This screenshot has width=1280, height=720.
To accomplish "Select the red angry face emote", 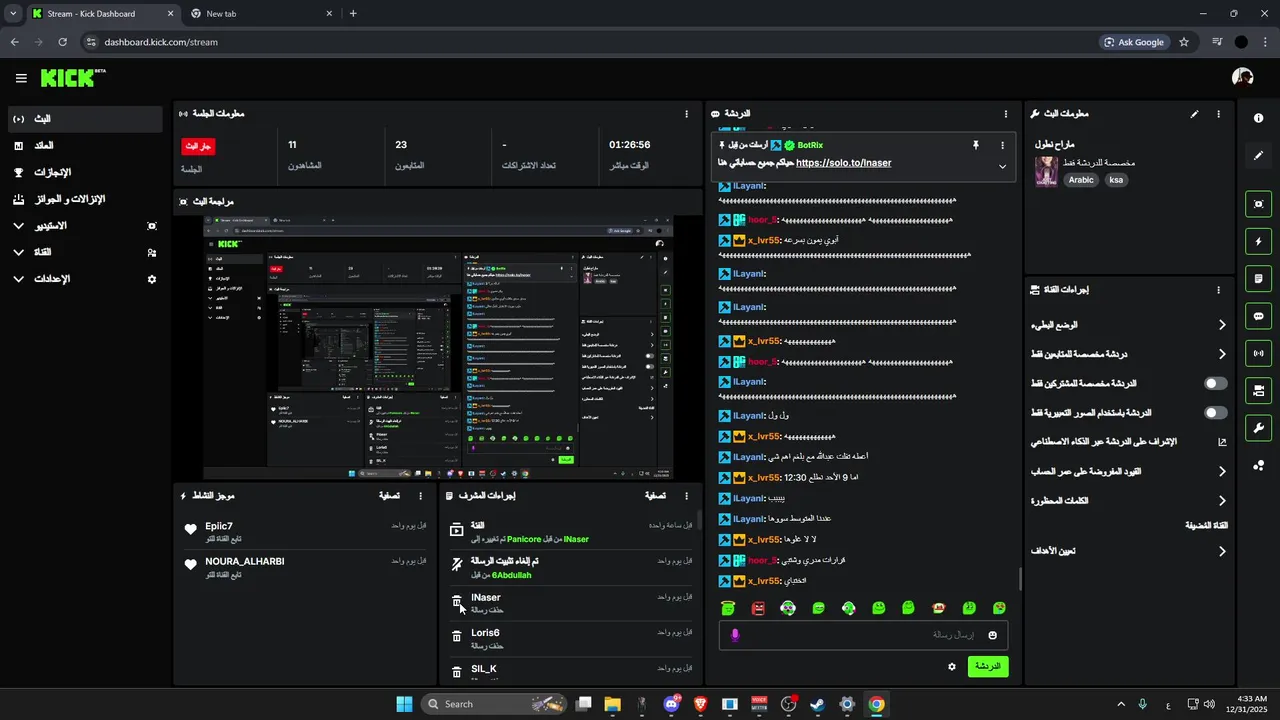I will 758,608.
